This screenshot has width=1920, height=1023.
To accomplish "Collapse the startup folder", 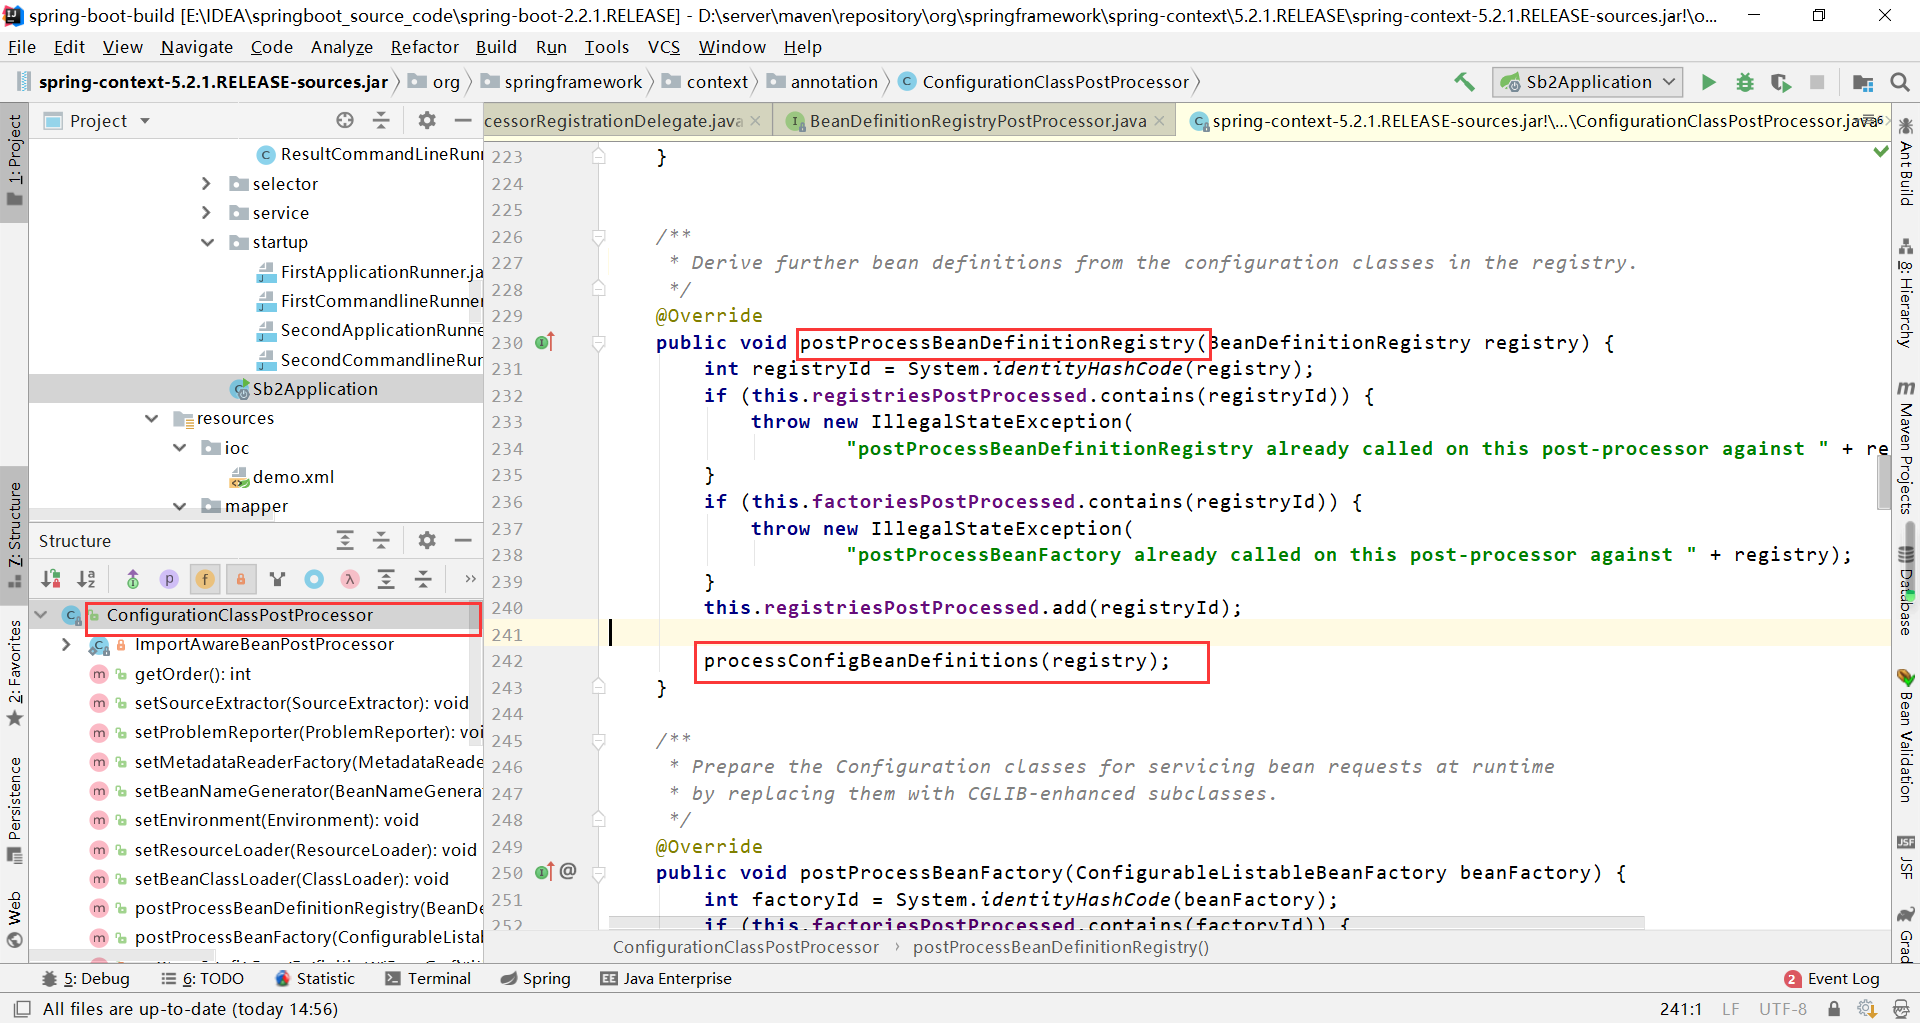I will click(207, 242).
